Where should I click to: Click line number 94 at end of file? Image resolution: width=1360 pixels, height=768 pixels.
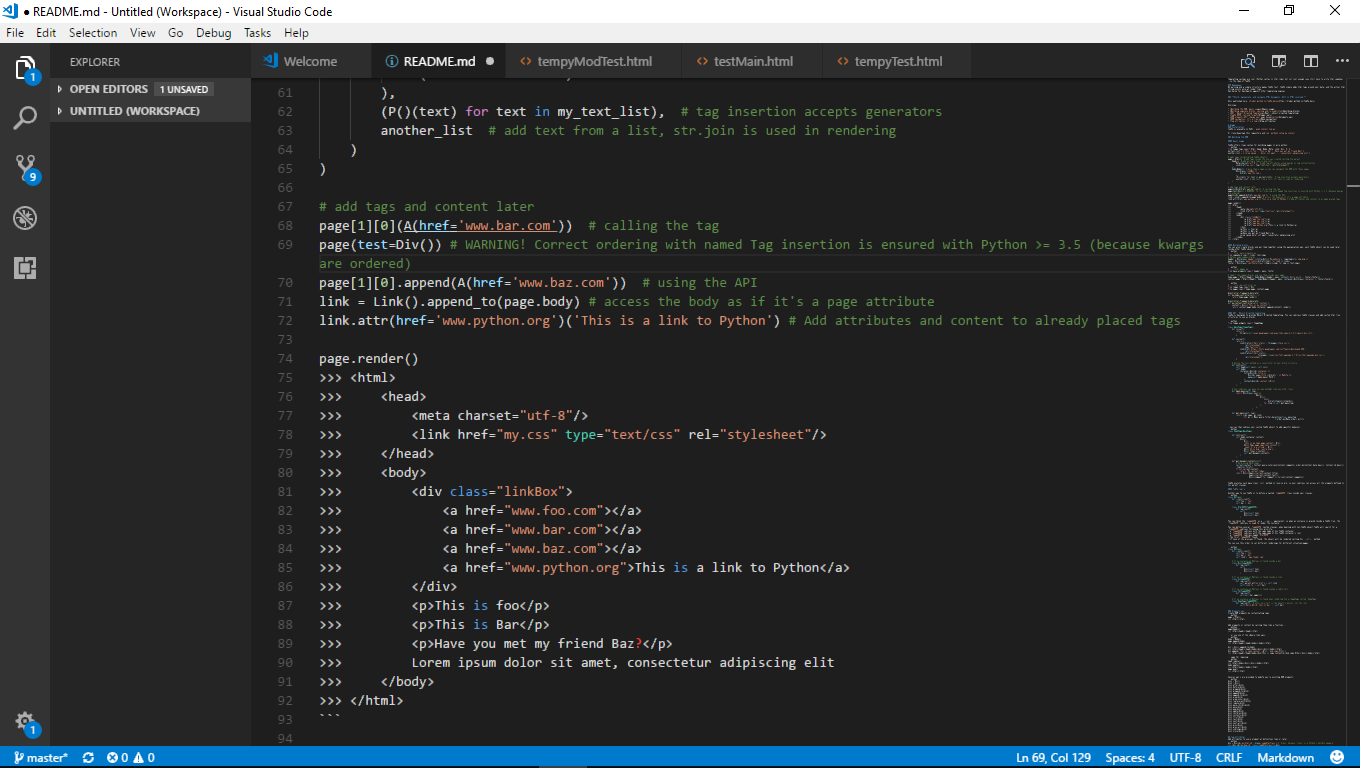coord(285,738)
